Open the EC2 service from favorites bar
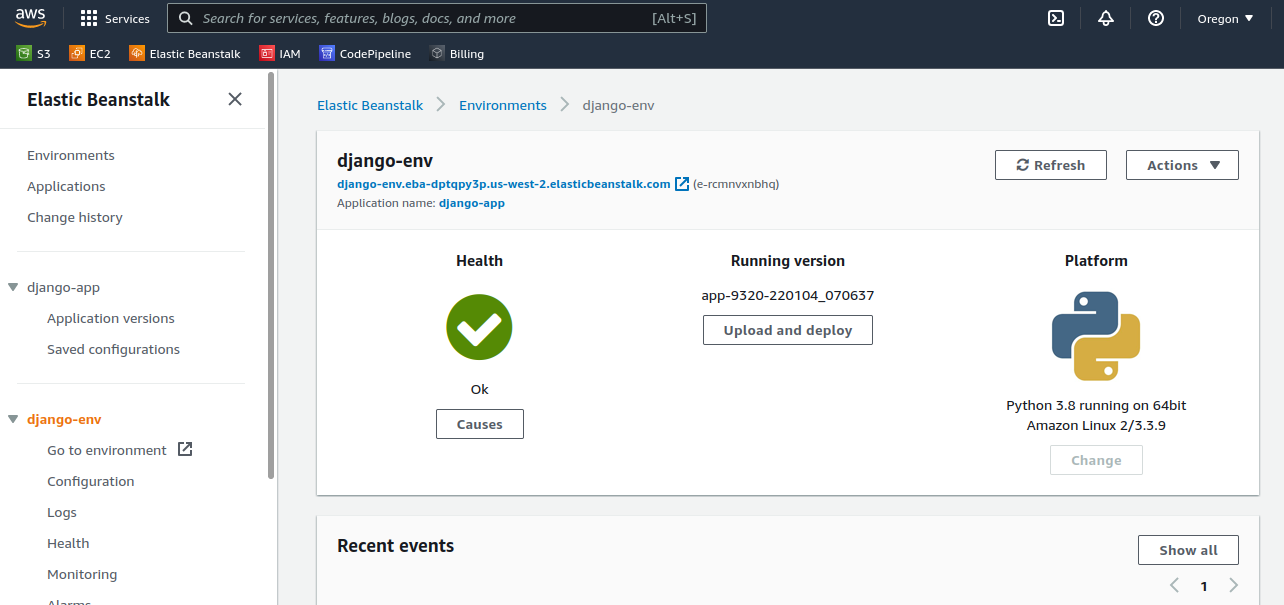Viewport: 1284px width, 605px height. click(x=89, y=53)
